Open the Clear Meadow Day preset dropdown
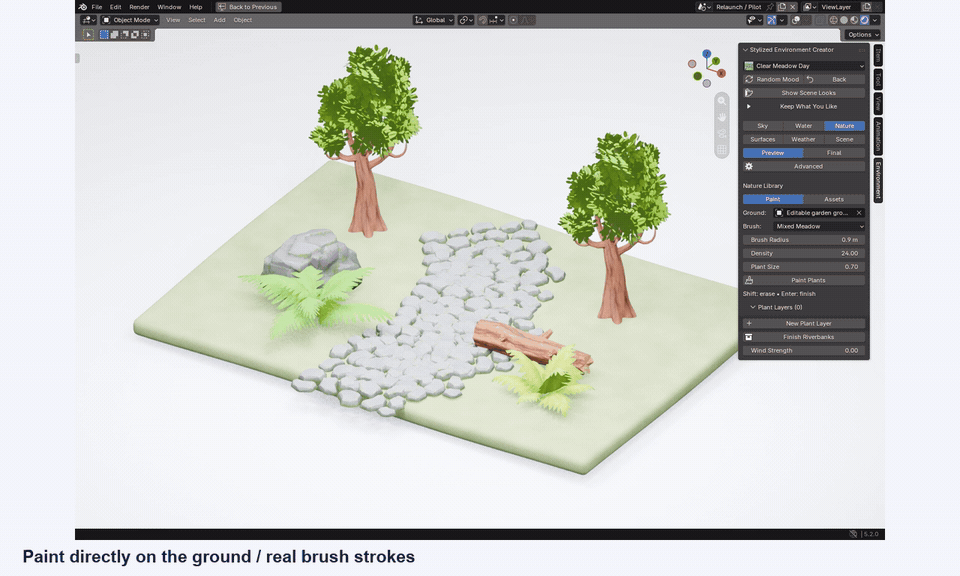This screenshot has width=960, height=576. (x=804, y=66)
